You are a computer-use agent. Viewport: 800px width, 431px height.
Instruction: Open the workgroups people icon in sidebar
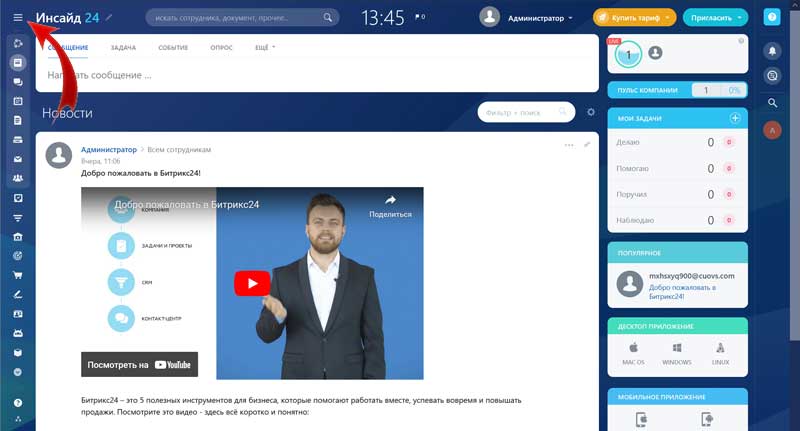18,179
